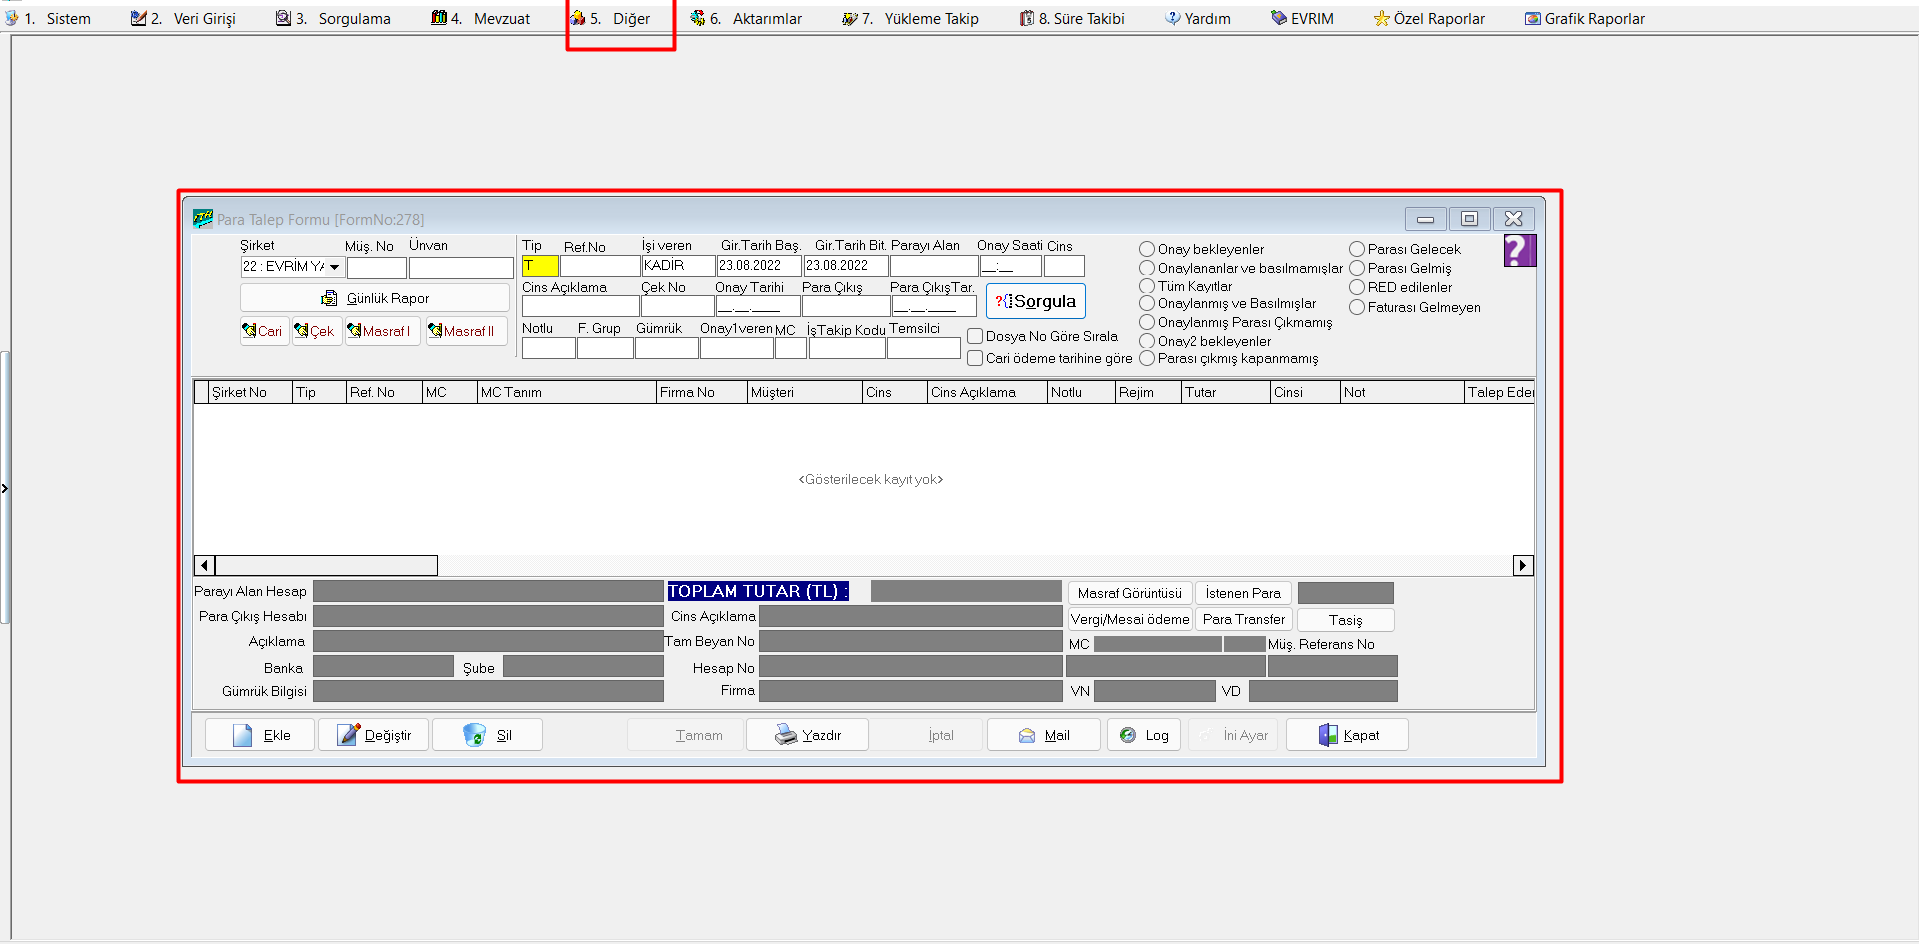Expand the left edge panel arrow

tap(4, 488)
